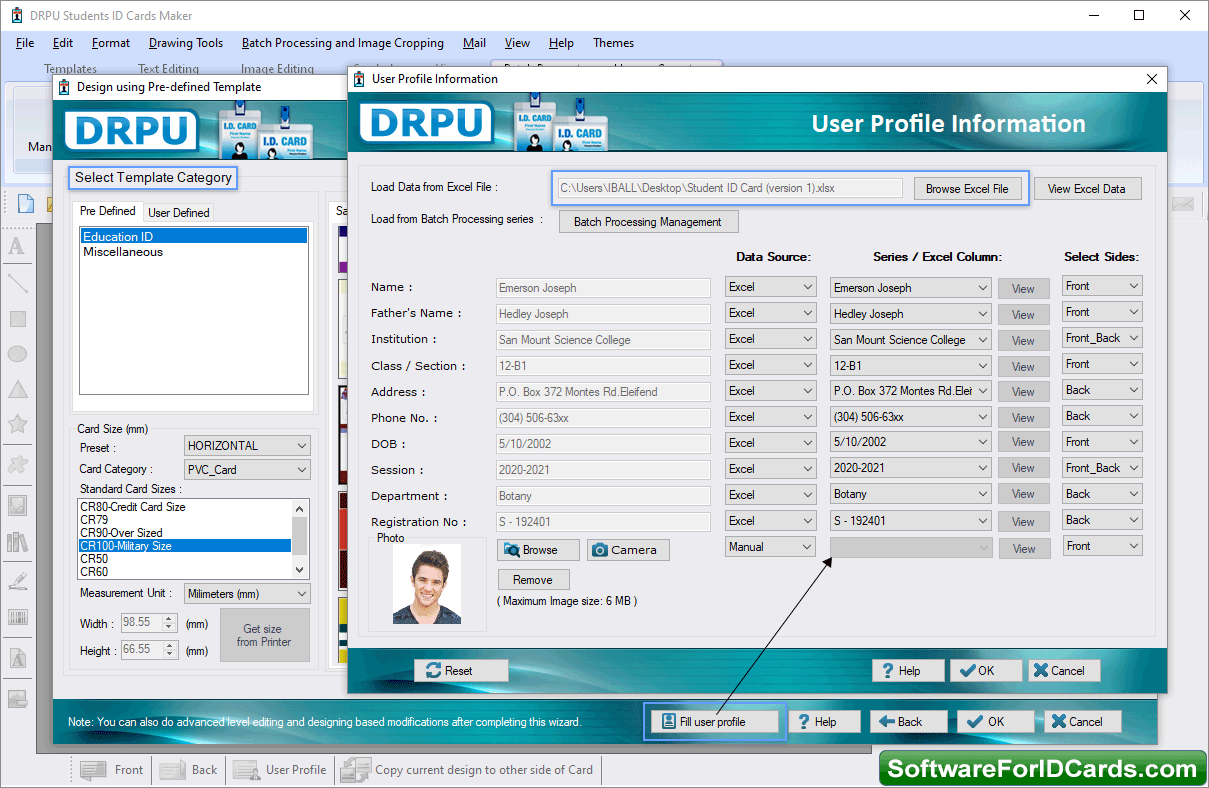The image size is (1209, 788).
Task: Click Reset in User Profile dialog
Action: click(461, 671)
